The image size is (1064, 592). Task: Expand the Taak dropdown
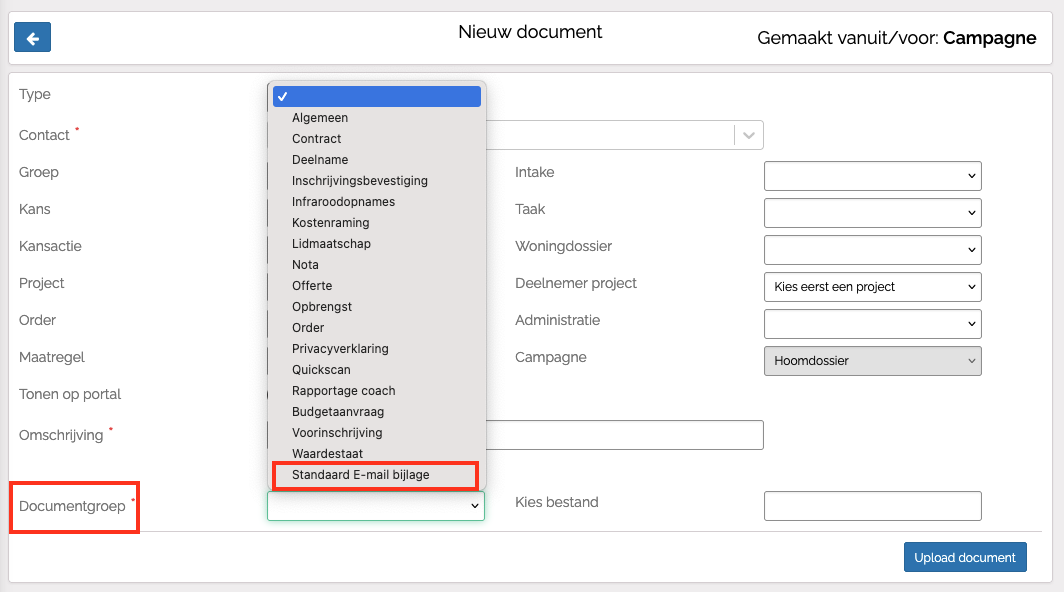(872, 213)
